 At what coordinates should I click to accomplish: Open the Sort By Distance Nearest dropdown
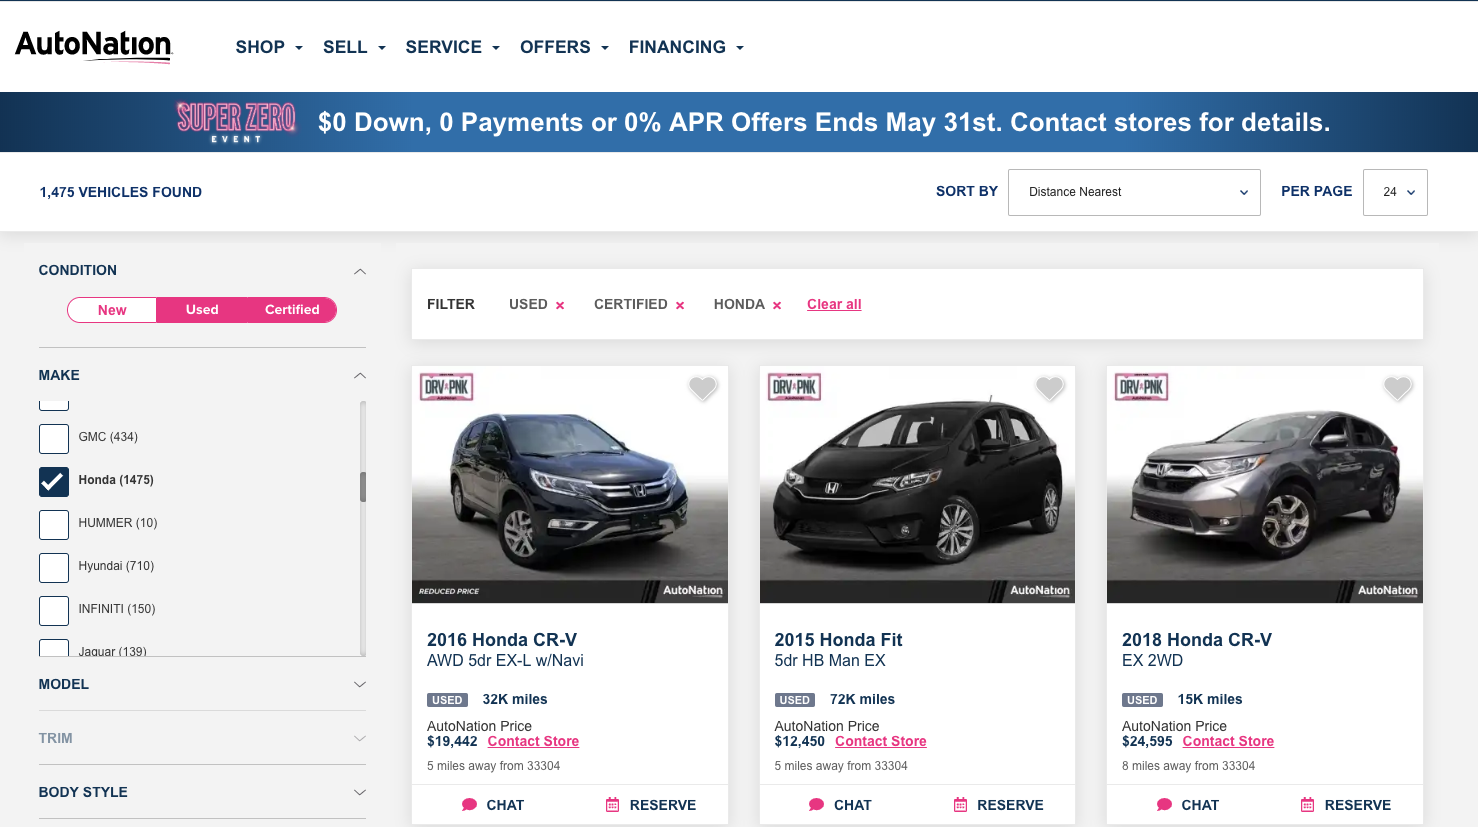(1134, 192)
